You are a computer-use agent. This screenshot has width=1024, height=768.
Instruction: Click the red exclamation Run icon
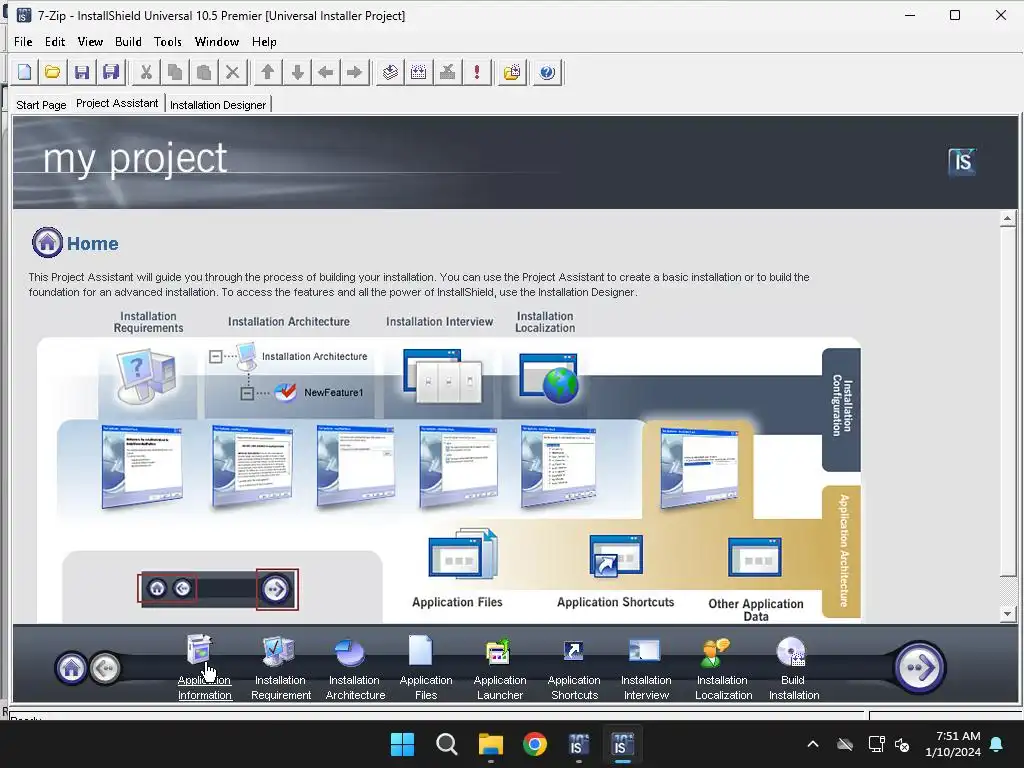477,72
